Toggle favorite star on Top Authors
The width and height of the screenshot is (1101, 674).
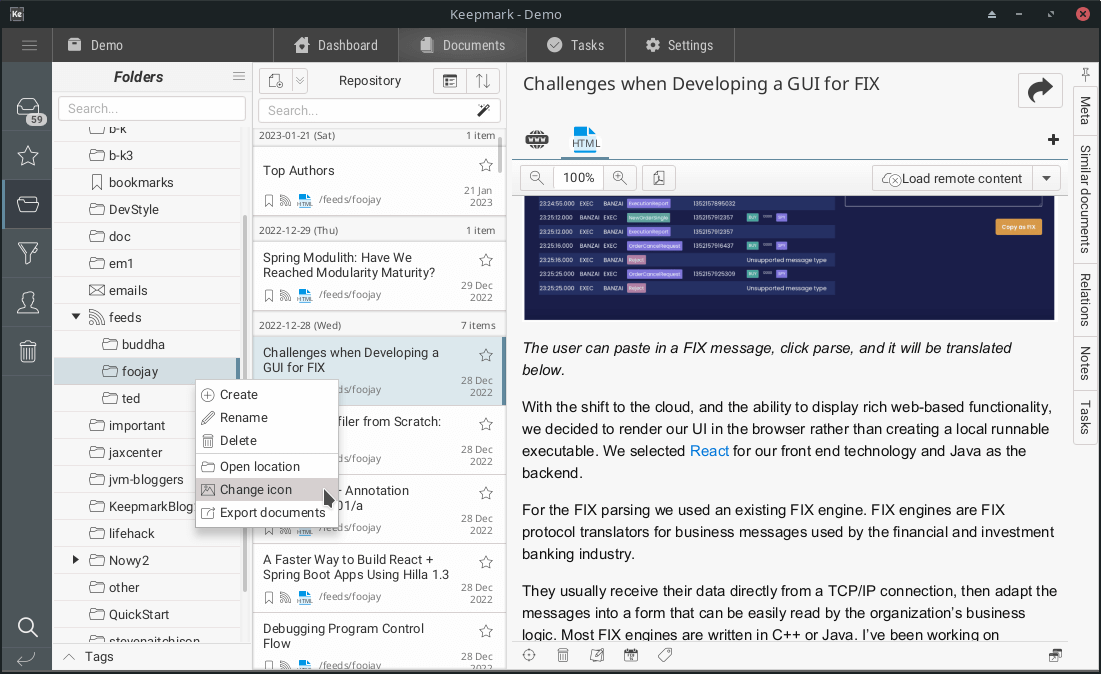(x=486, y=165)
